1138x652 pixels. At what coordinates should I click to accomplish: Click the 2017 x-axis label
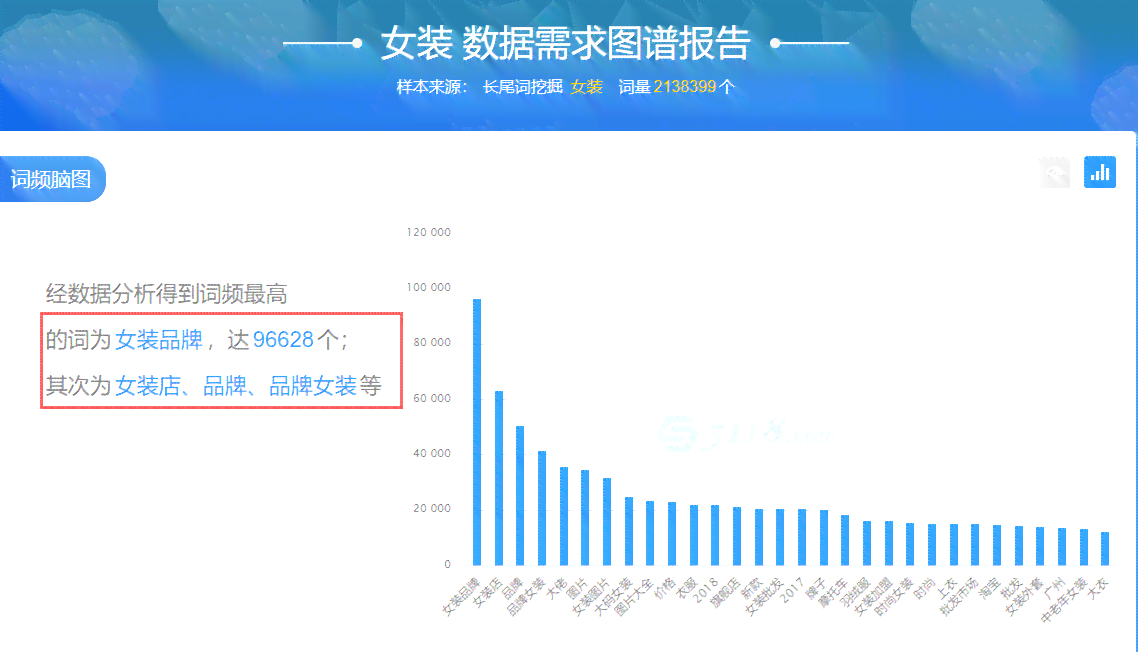click(x=792, y=589)
